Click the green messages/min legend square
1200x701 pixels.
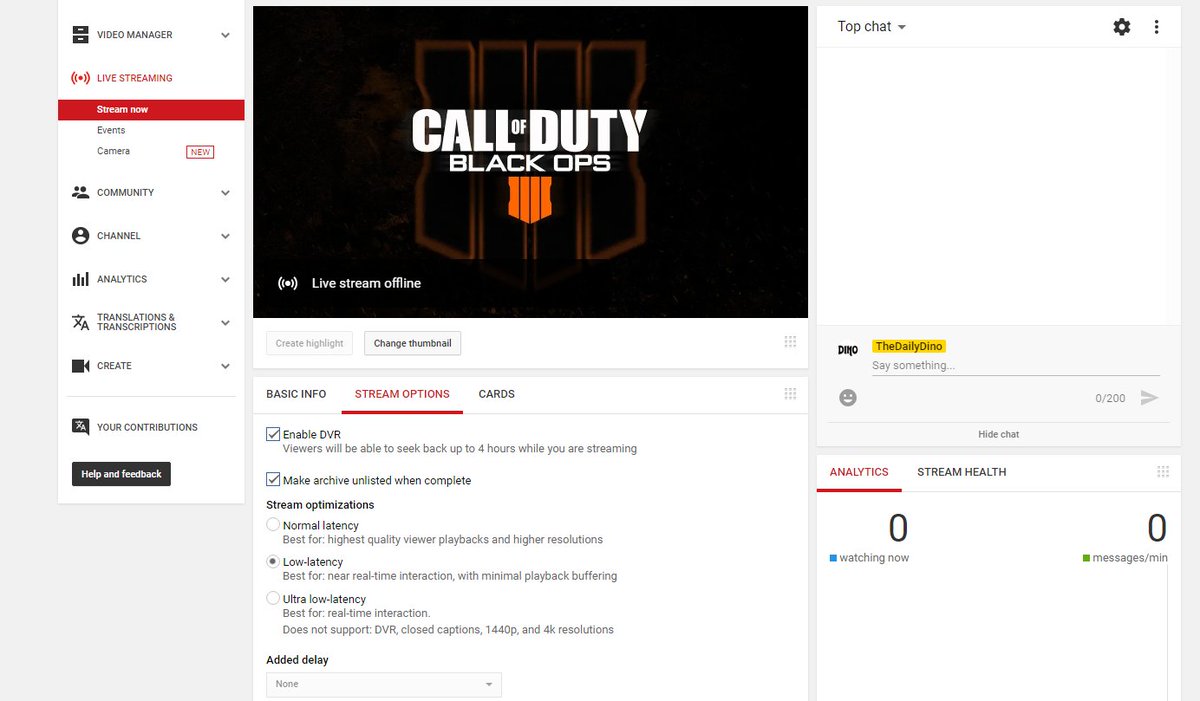[x=1086, y=558]
